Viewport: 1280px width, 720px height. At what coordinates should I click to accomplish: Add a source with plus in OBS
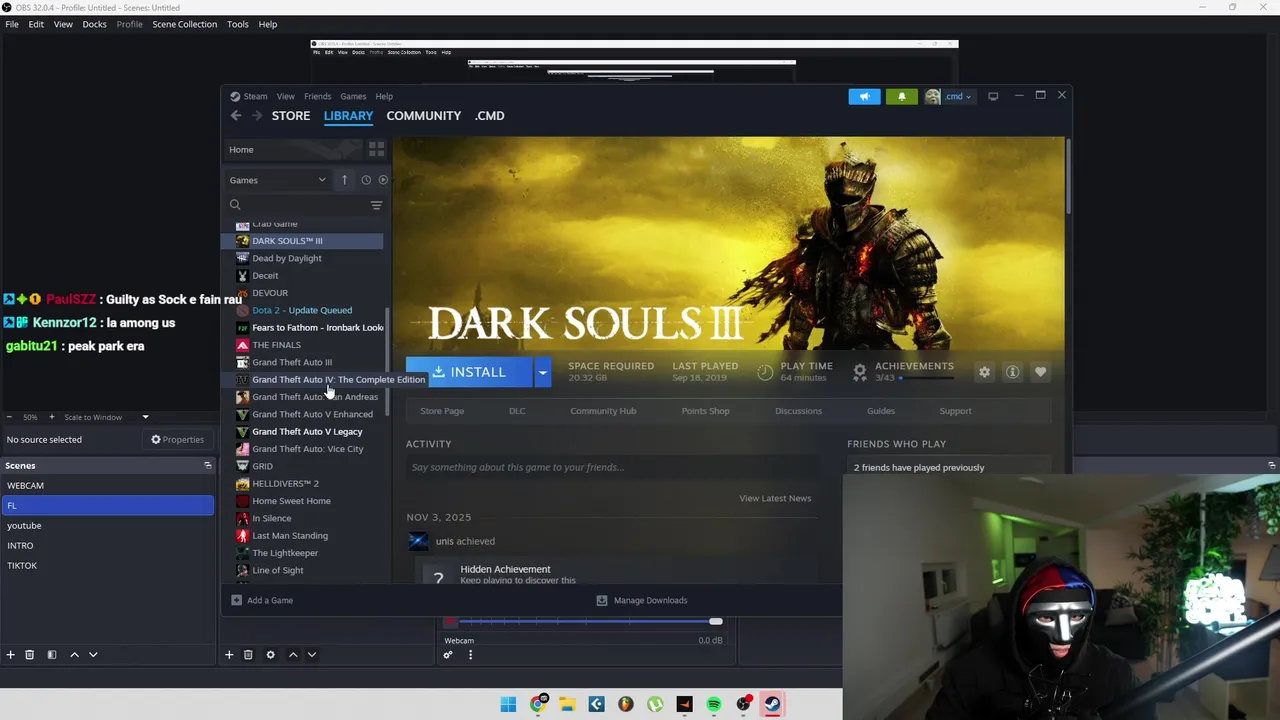click(229, 655)
